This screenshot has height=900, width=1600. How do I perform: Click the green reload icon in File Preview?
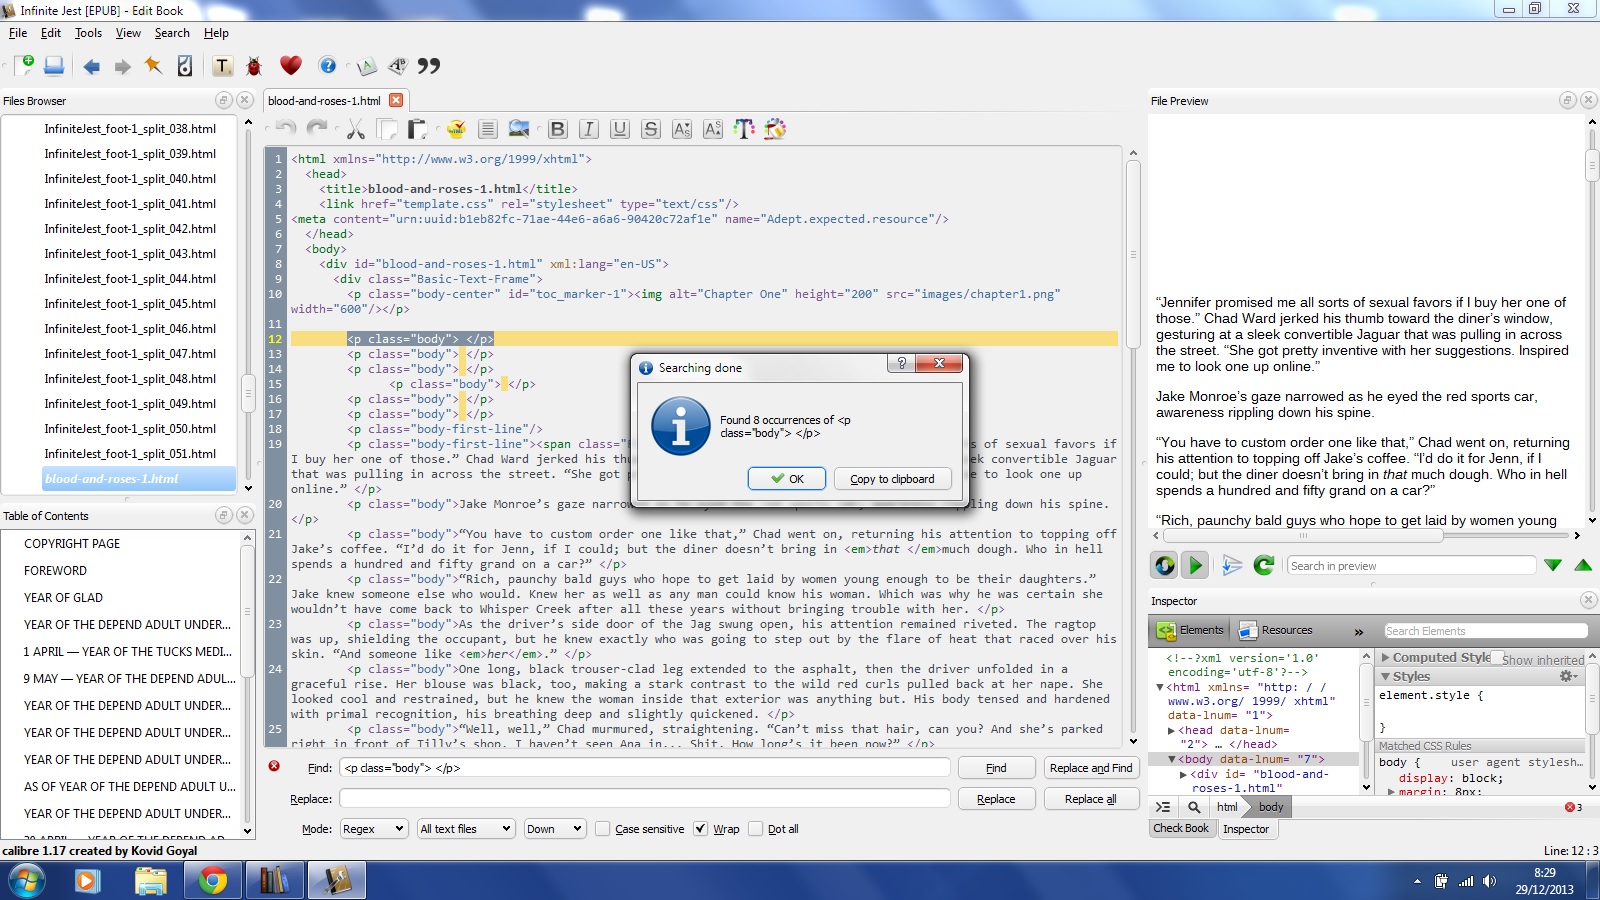pos(1264,566)
